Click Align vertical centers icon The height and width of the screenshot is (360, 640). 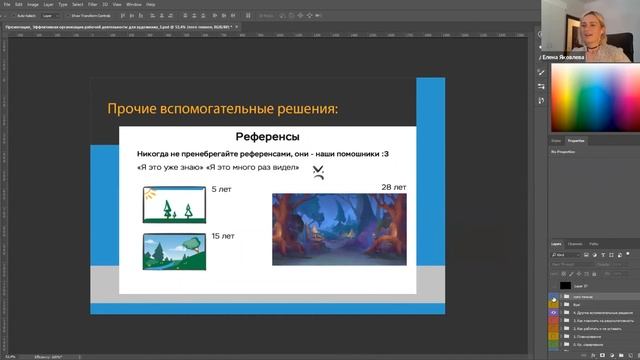pos(131,16)
